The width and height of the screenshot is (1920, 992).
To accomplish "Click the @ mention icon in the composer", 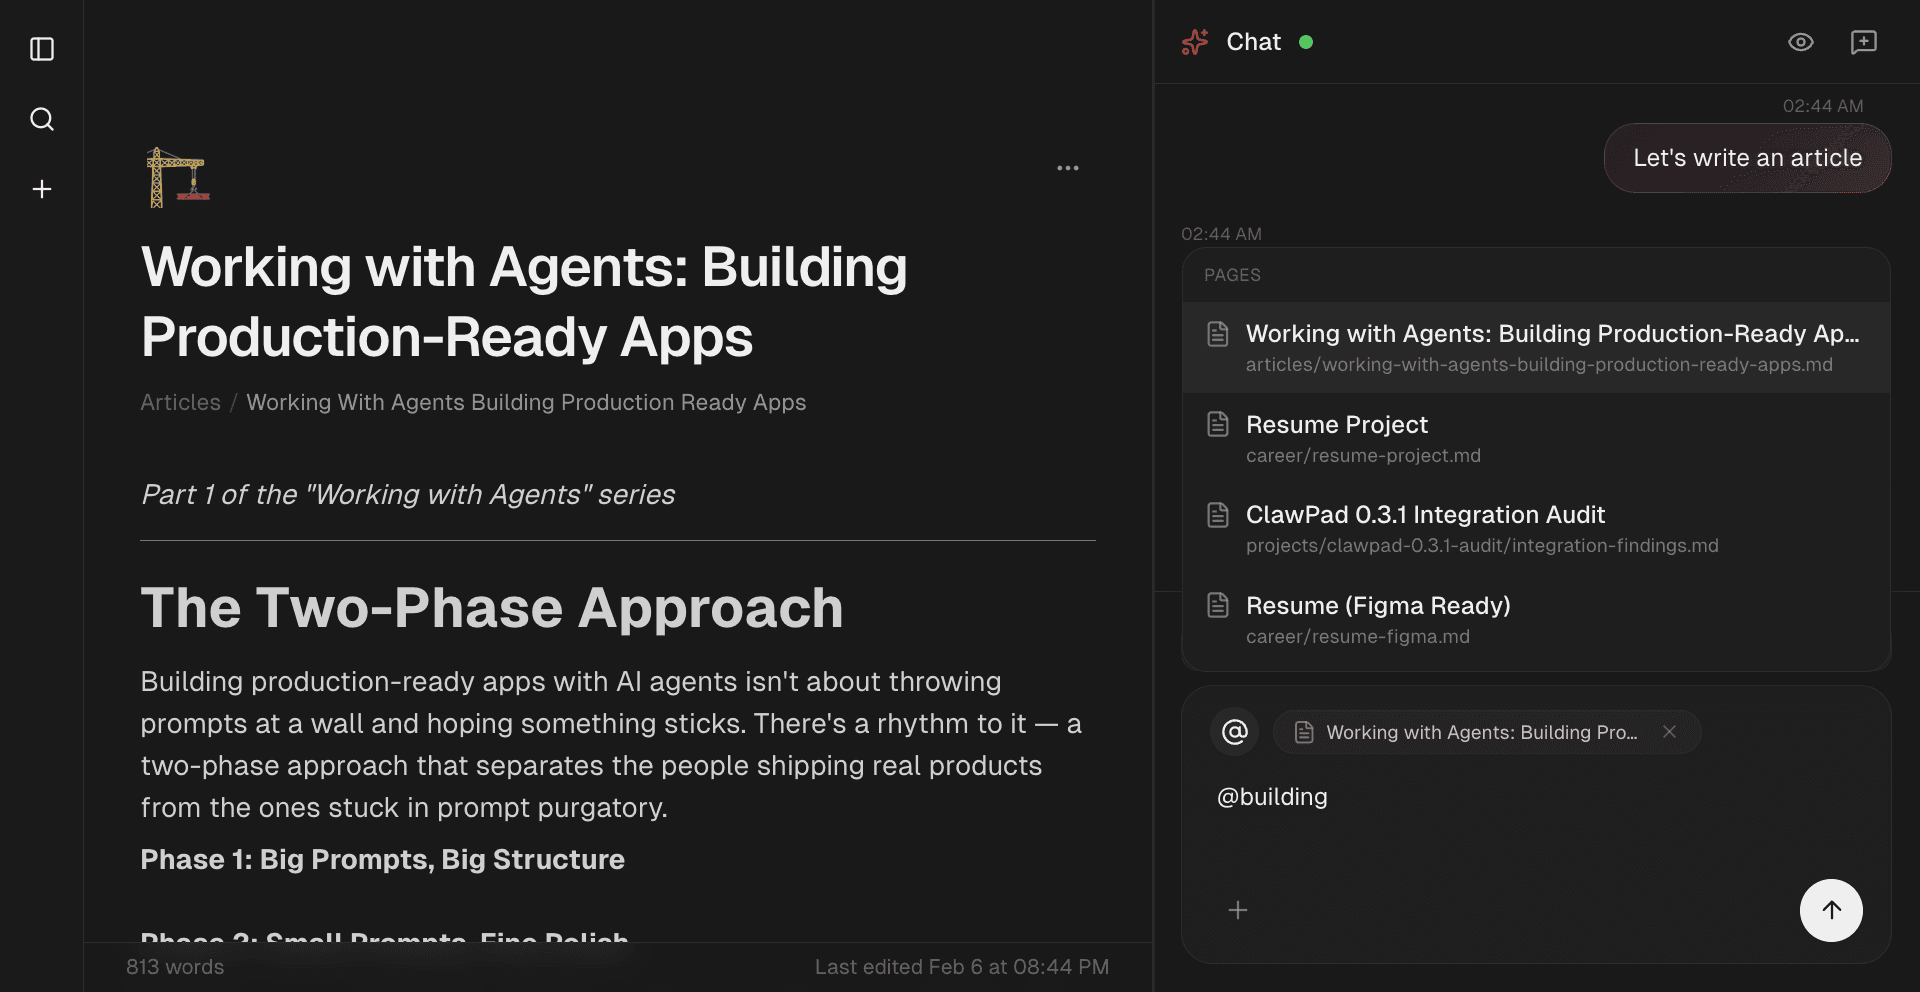I will (x=1234, y=731).
